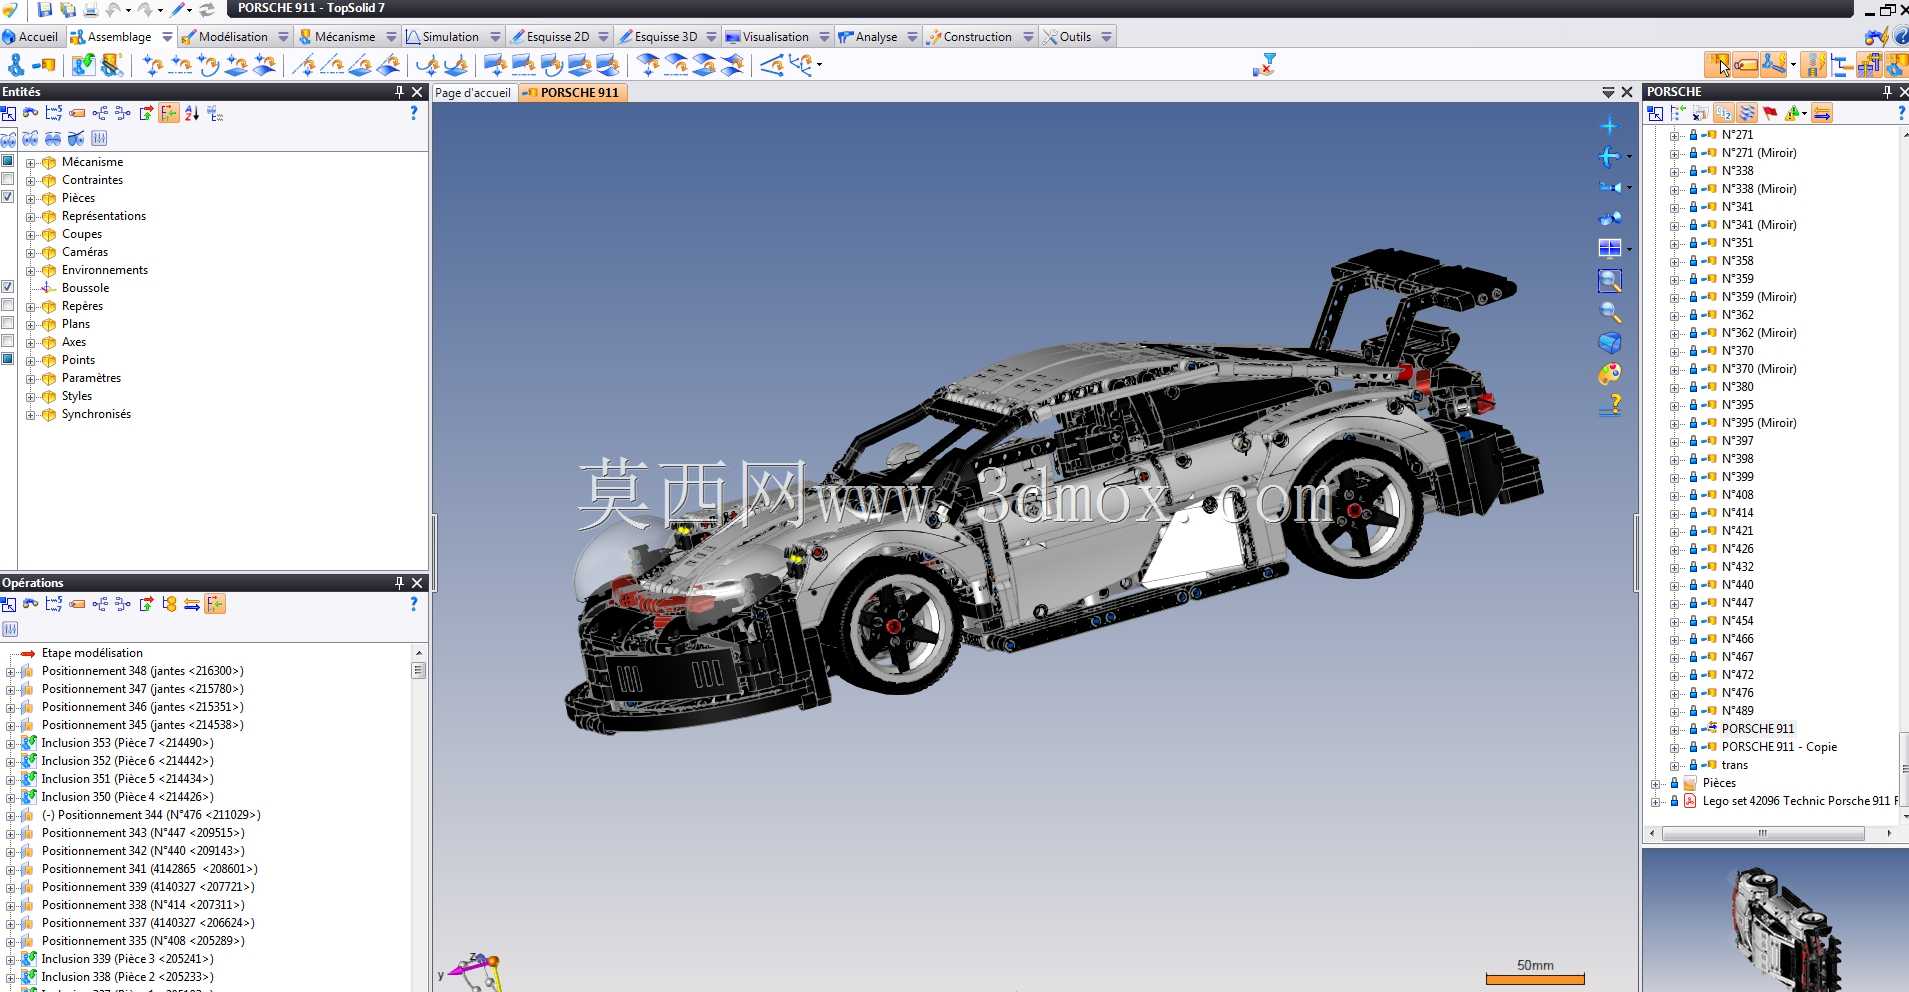Viewport: 1909px width, 992px height.
Task: Switch to Page d'accueil document tab
Action: [x=473, y=93]
